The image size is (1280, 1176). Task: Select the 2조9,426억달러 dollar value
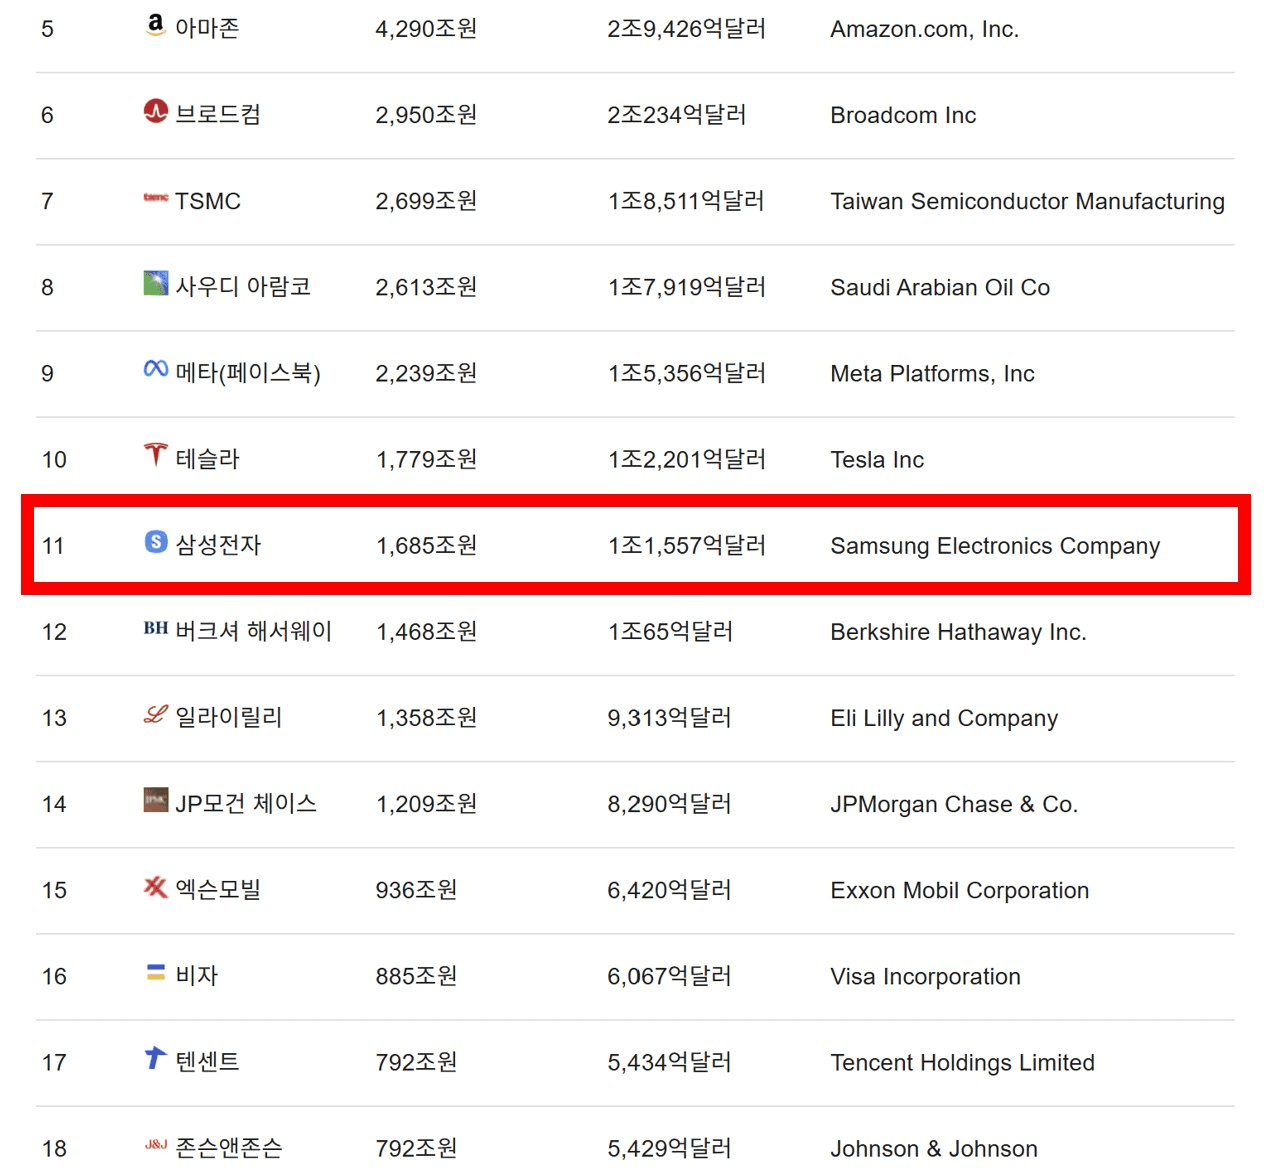click(x=686, y=29)
